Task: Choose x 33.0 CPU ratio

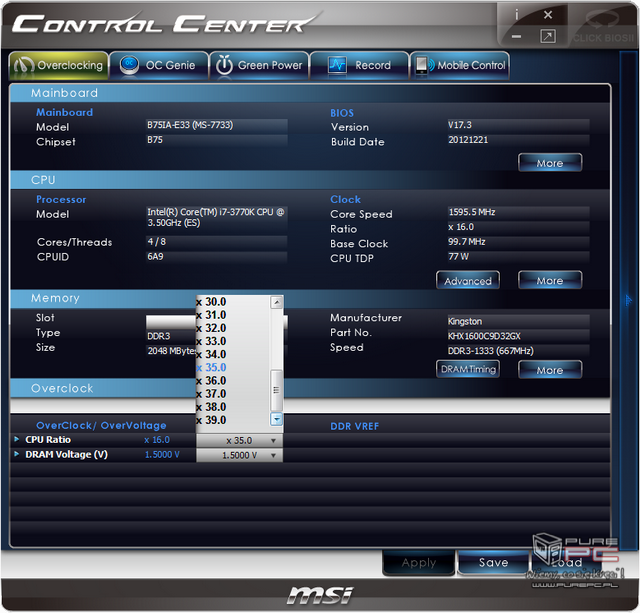Action: click(x=233, y=341)
